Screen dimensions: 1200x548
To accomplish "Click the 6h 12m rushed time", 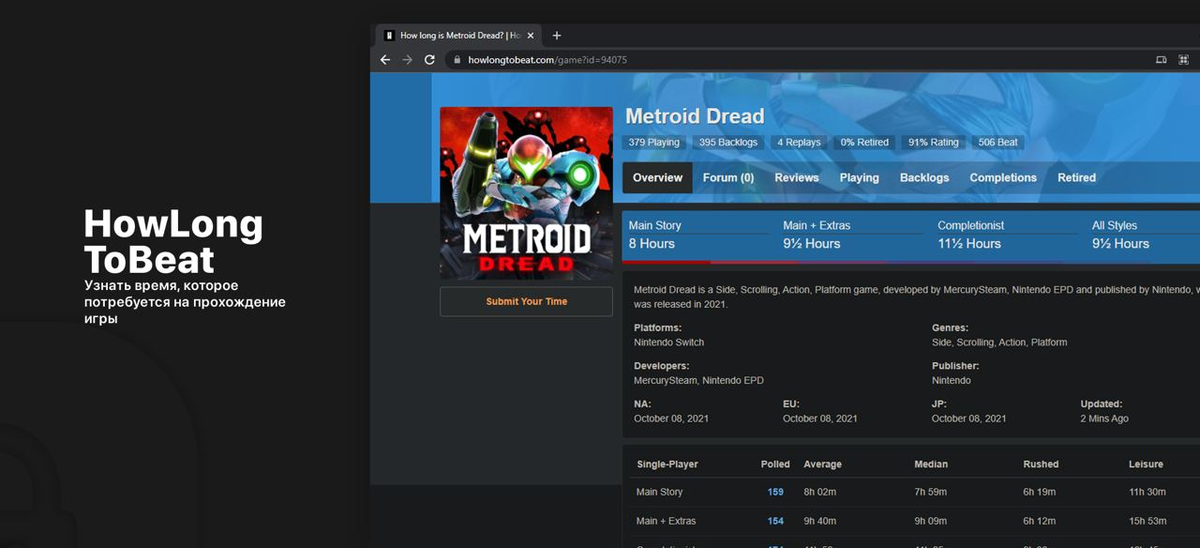I will tap(1041, 521).
